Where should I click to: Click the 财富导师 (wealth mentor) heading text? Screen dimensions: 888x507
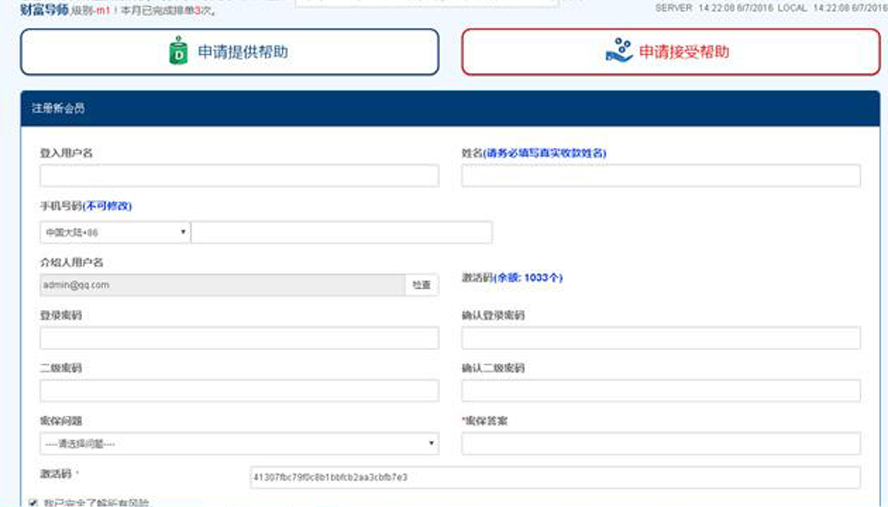(44, 10)
